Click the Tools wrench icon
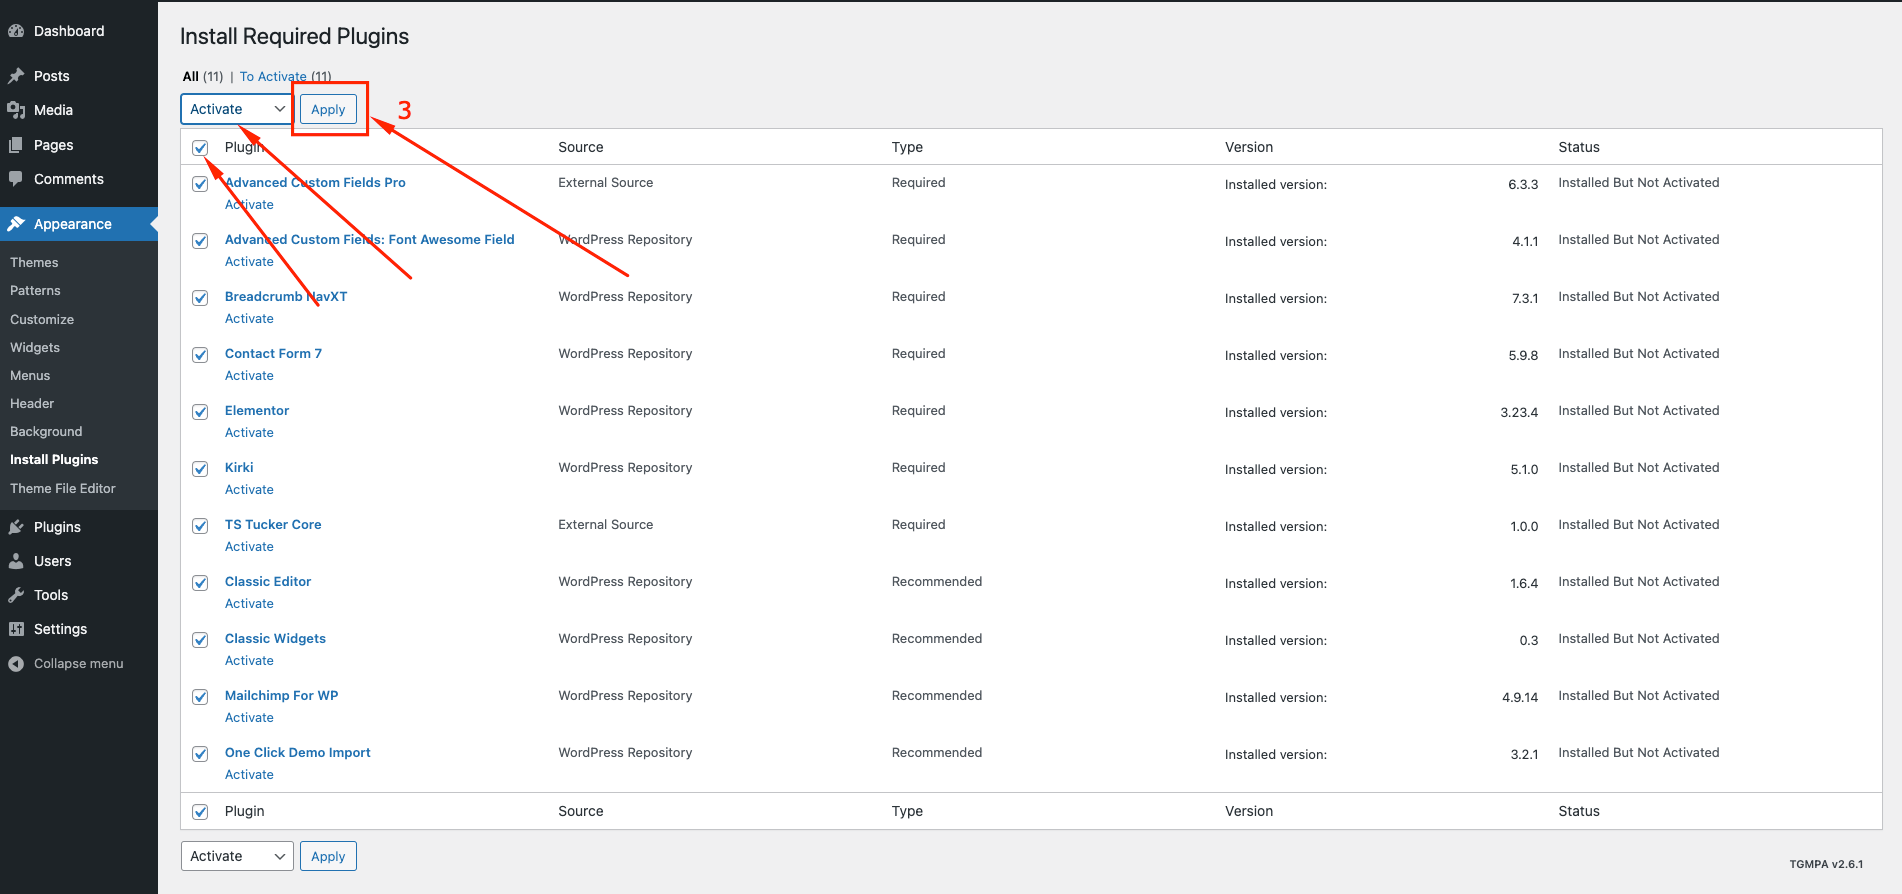The image size is (1902, 894). click(16, 595)
